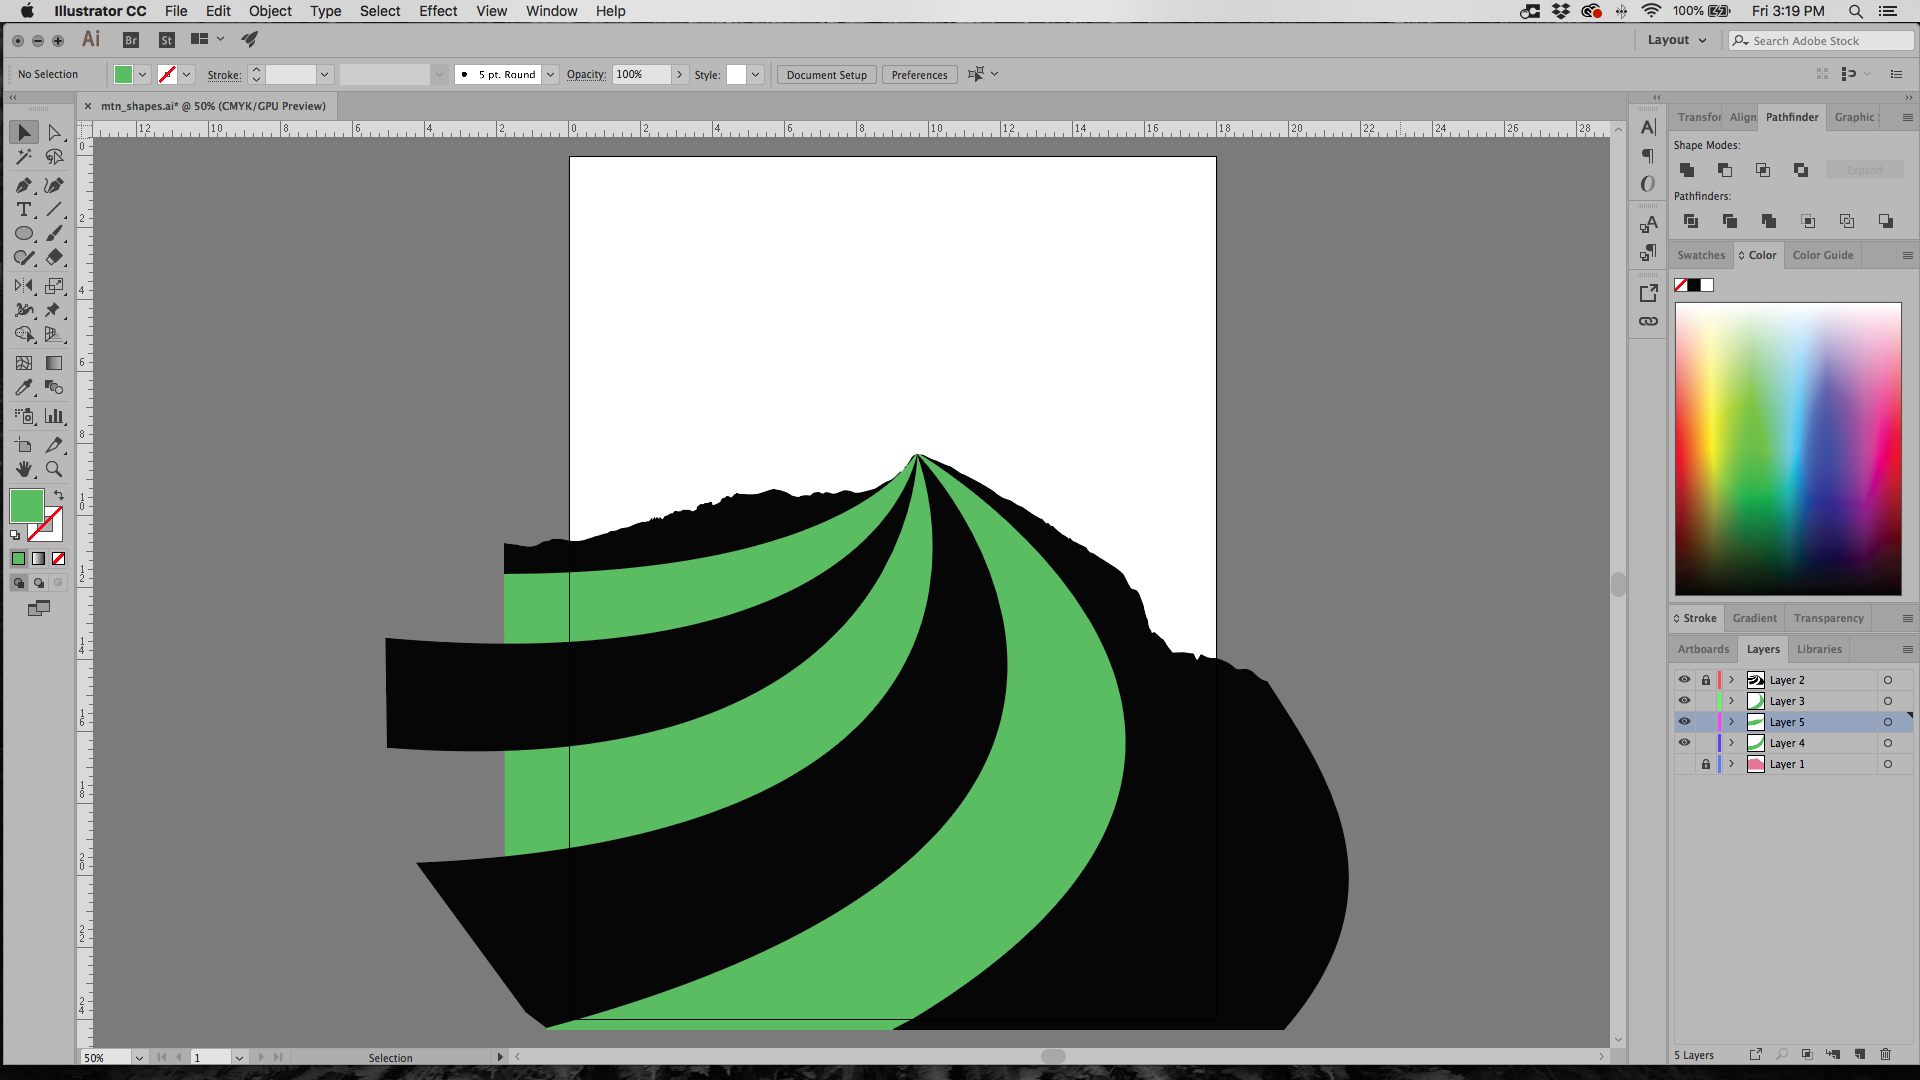
Task: Open the Window menu
Action: pyautogui.click(x=552, y=11)
